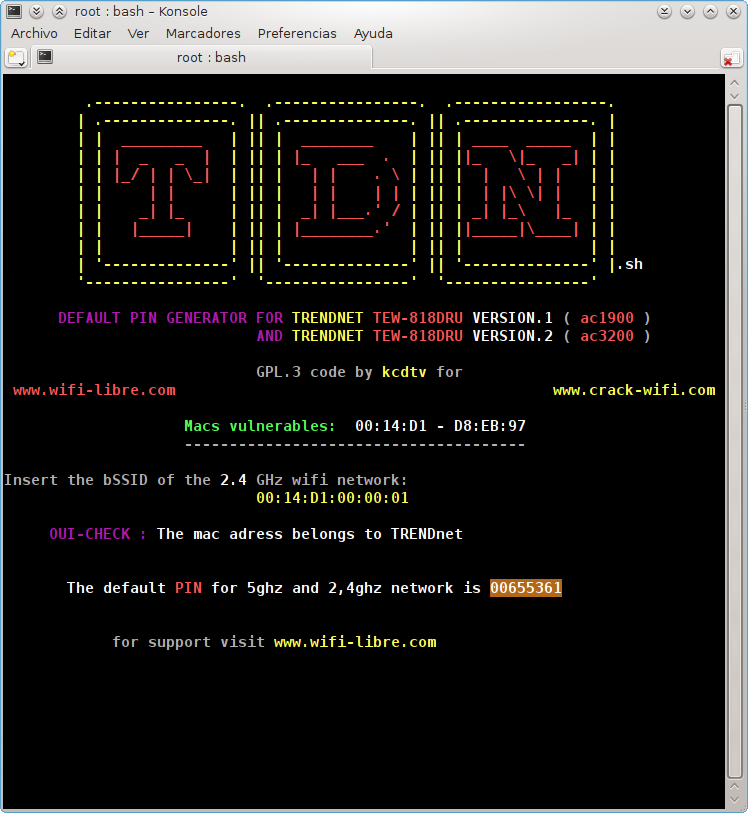Open the Marcadores menu
The height and width of the screenshot is (813, 748).
[x=203, y=34]
